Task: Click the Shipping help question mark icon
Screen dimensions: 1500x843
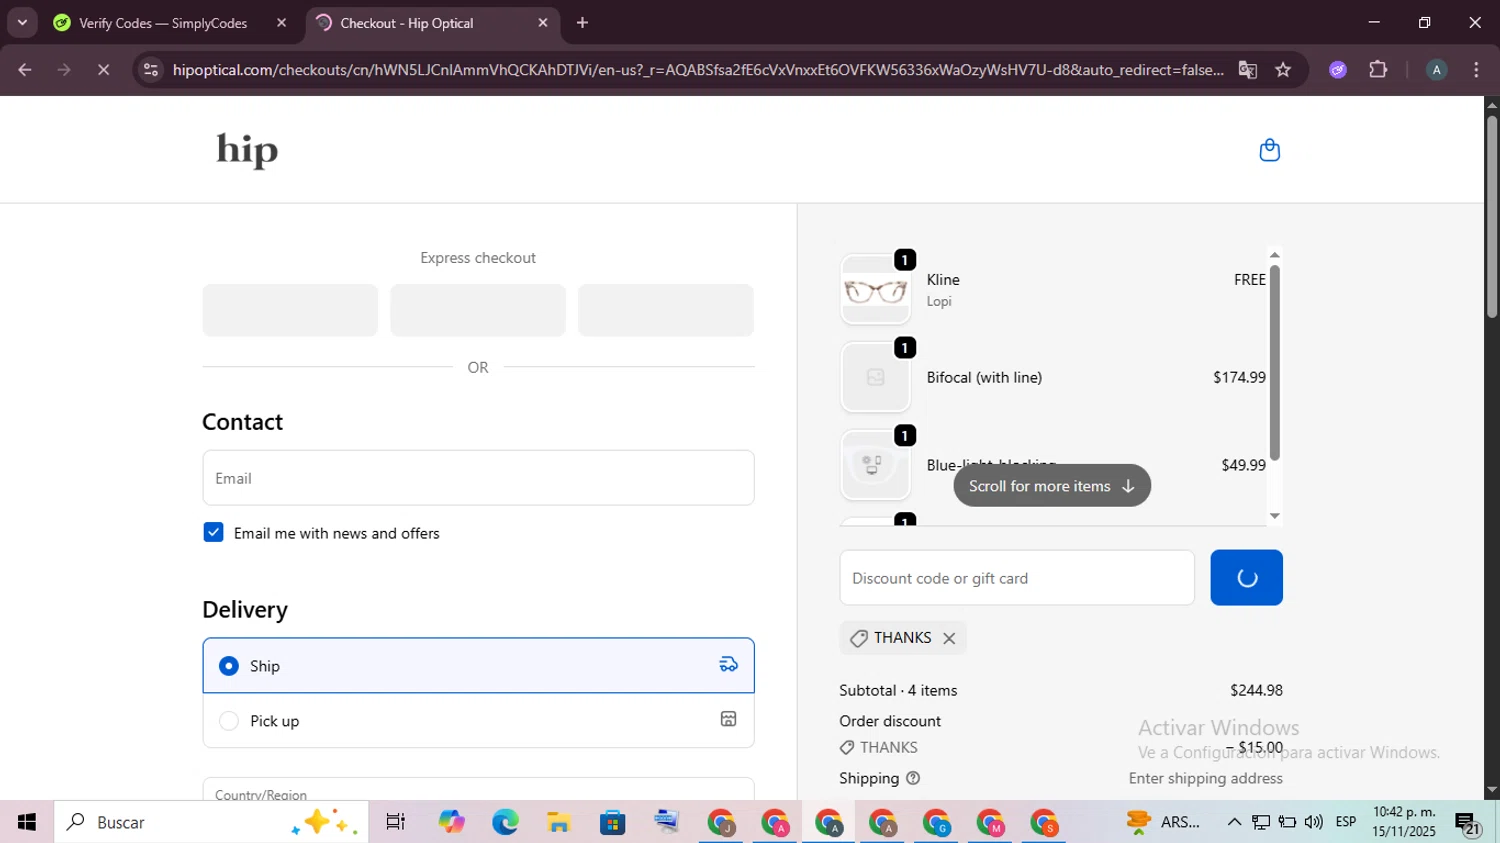Action: click(912, 778)
